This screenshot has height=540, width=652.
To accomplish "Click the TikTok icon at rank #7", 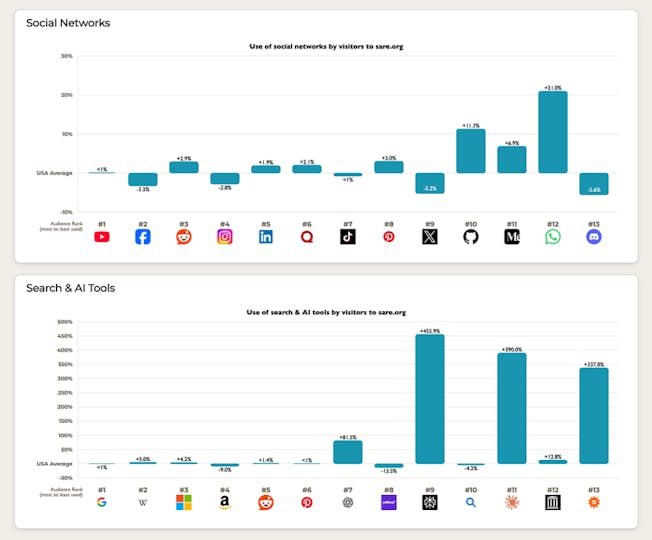I will click(x=348, y=237).
